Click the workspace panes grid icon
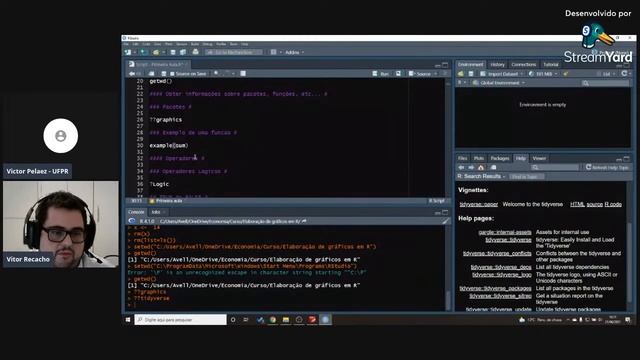The width and height of the screenshot is (640, 360). coord(274,52)
